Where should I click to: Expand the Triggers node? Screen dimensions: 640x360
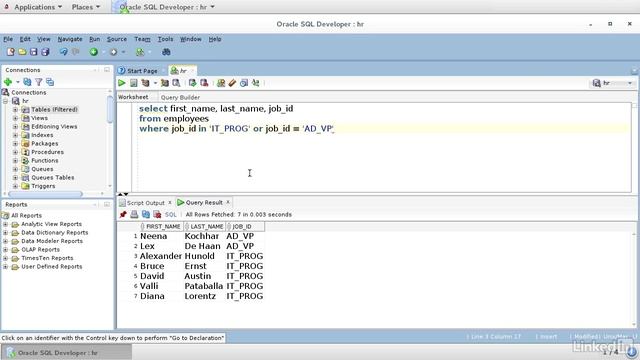tap(15, 186)
